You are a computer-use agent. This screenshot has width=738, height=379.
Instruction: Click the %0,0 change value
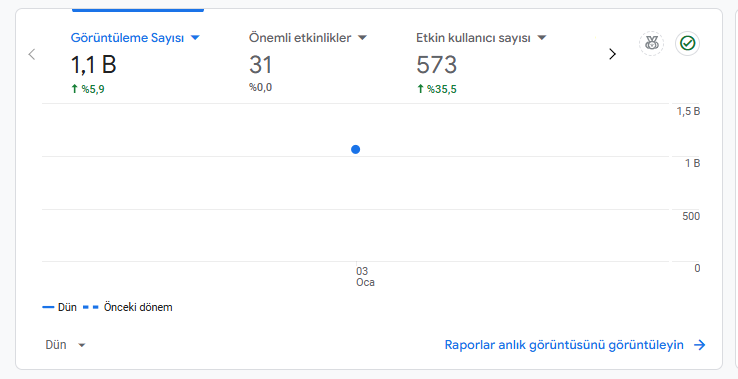click(x=261, y=87)
